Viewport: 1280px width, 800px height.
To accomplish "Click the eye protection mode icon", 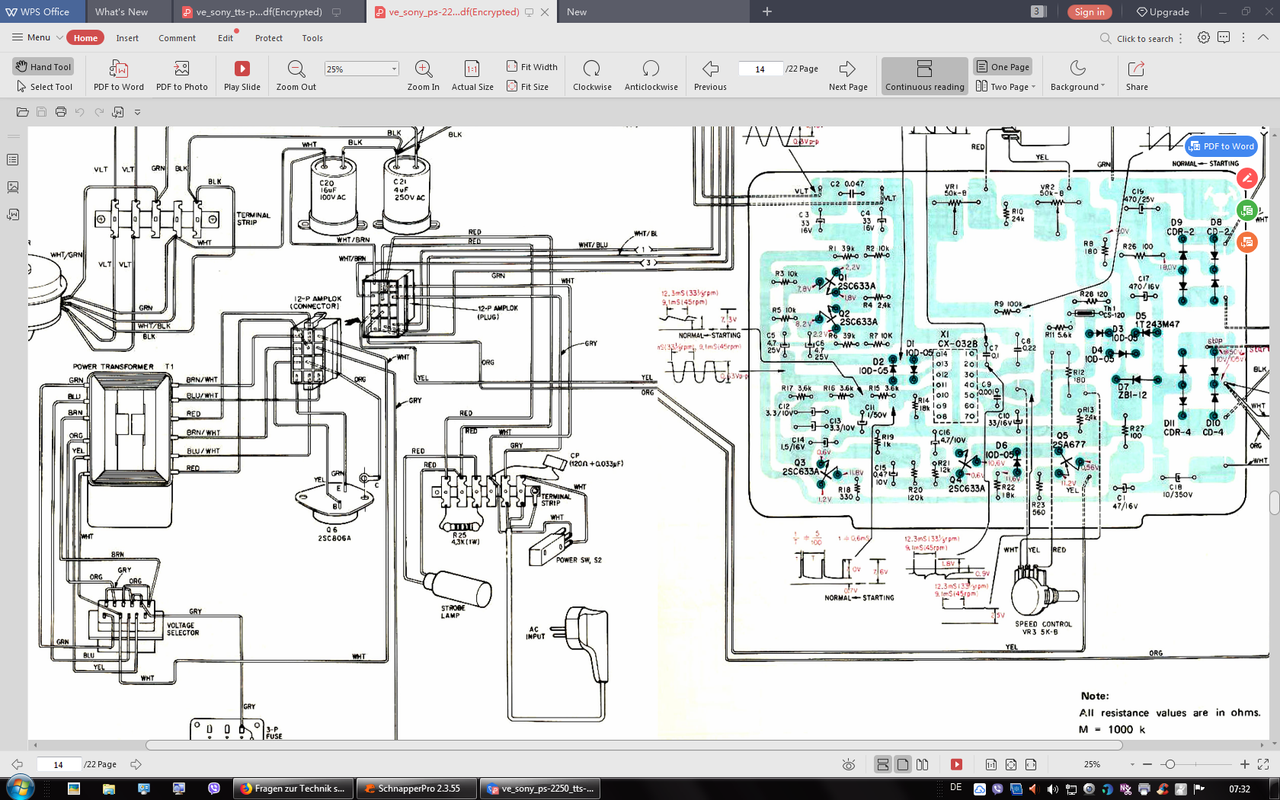I will [849, 764].
